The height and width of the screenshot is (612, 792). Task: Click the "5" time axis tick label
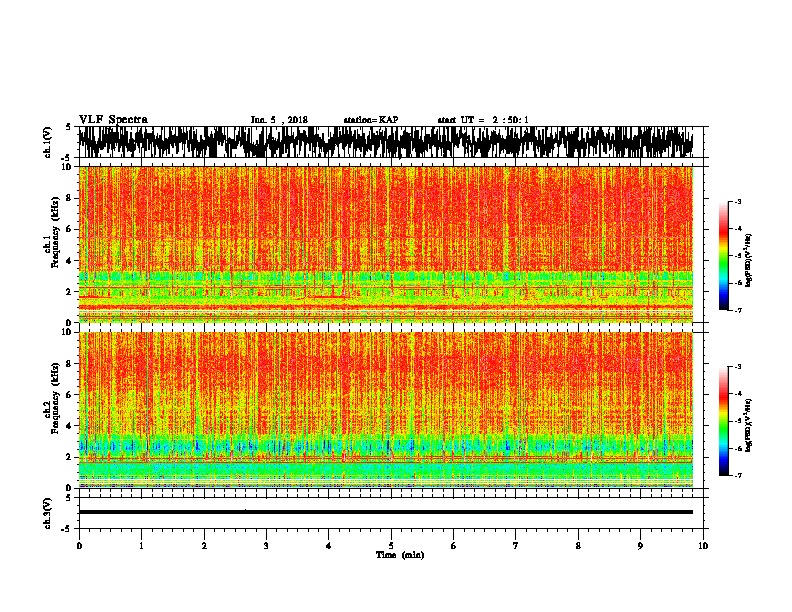tap(391, 546)
